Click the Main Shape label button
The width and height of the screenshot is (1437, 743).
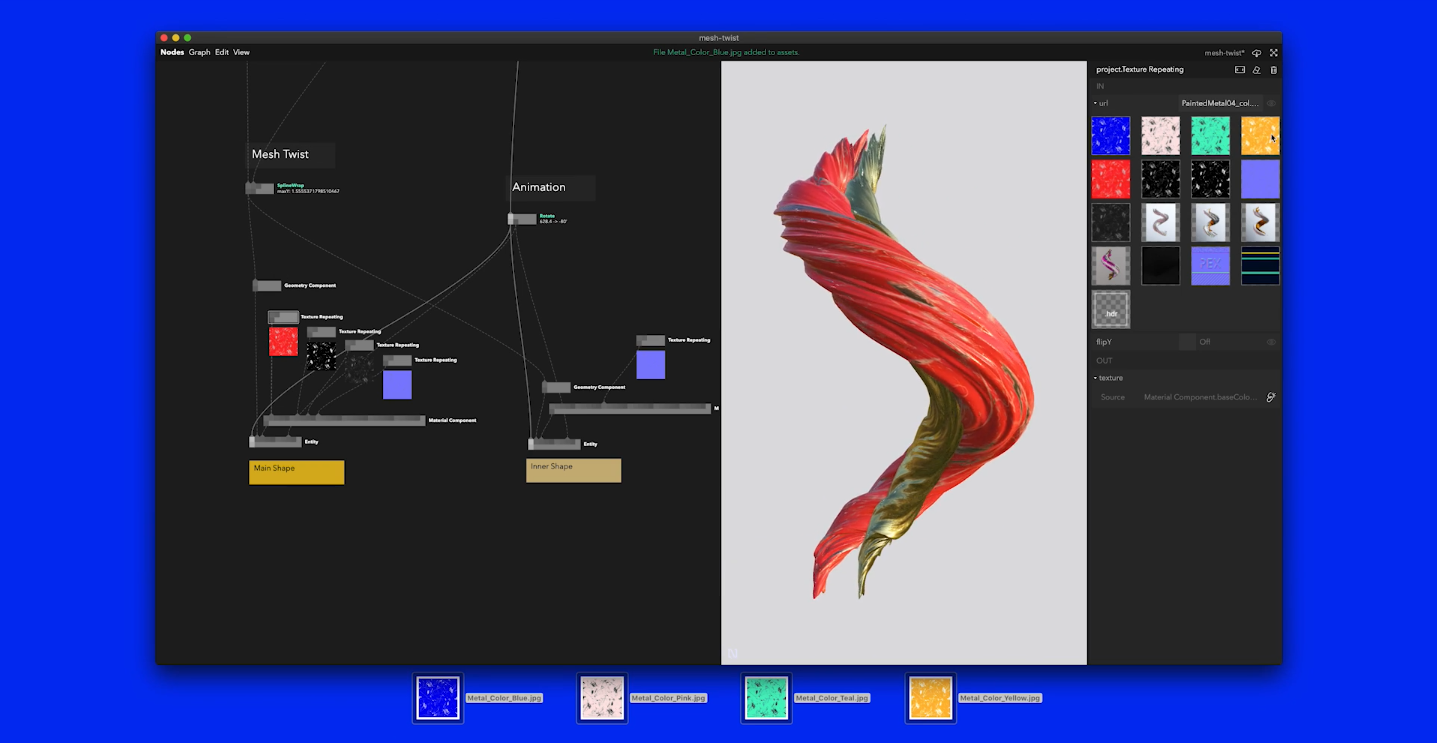[x=296, y=471]
